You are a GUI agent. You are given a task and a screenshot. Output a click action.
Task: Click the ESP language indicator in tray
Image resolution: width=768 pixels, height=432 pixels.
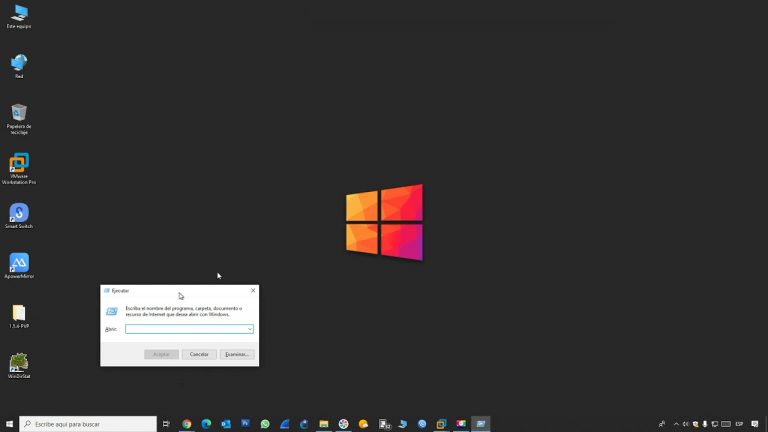[739, 424]
